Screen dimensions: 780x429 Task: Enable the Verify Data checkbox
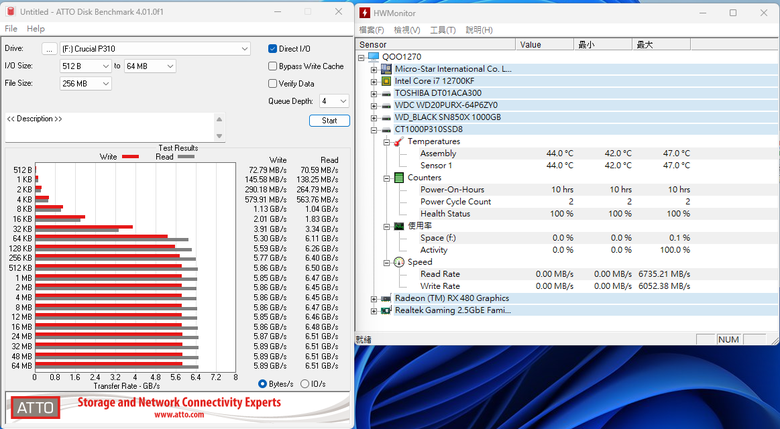click(x=272, y=84)
